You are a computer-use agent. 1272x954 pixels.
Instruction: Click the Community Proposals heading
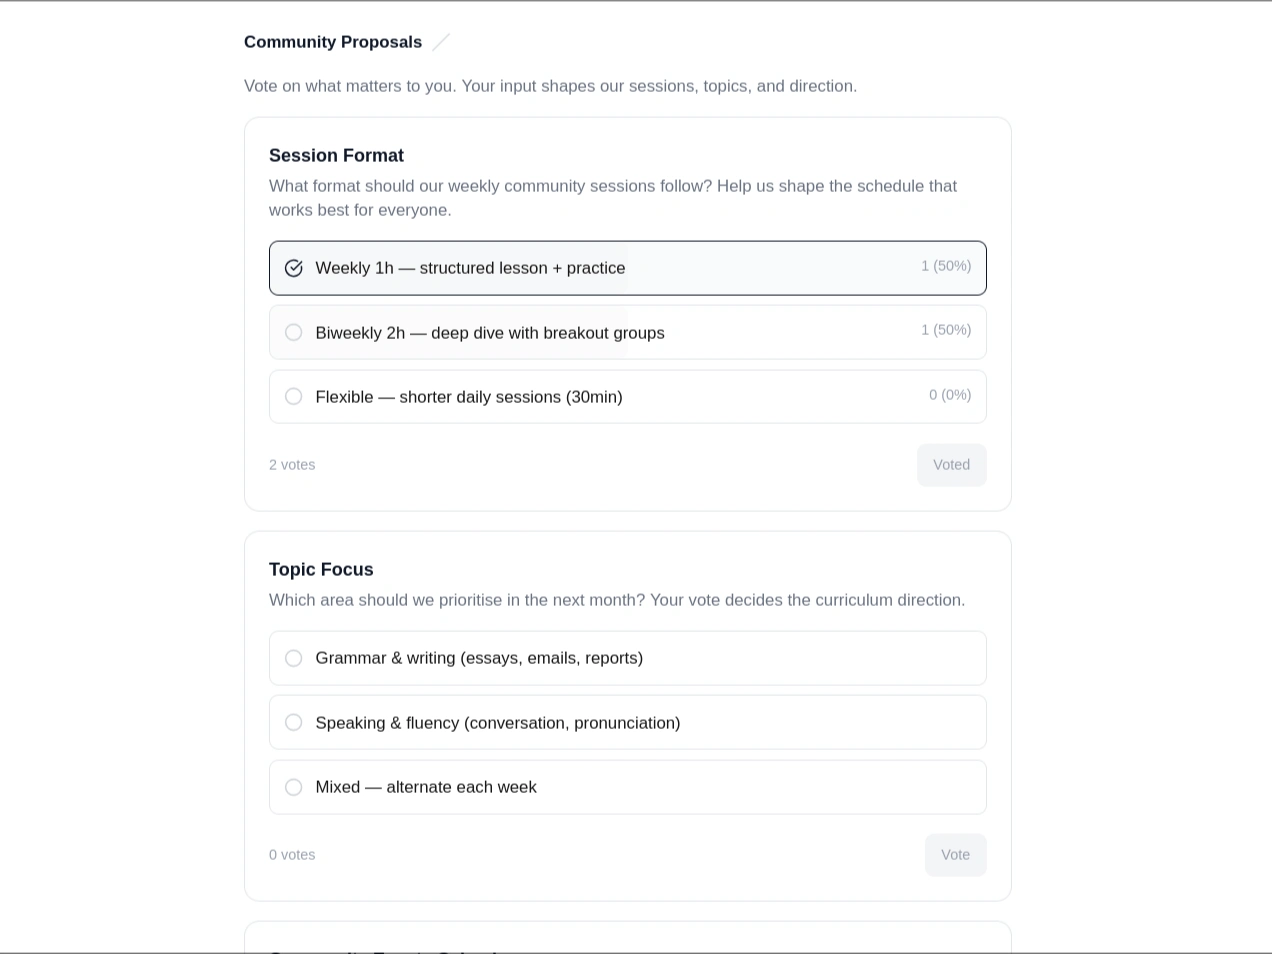pyautogui.click(x=333, y=42)
